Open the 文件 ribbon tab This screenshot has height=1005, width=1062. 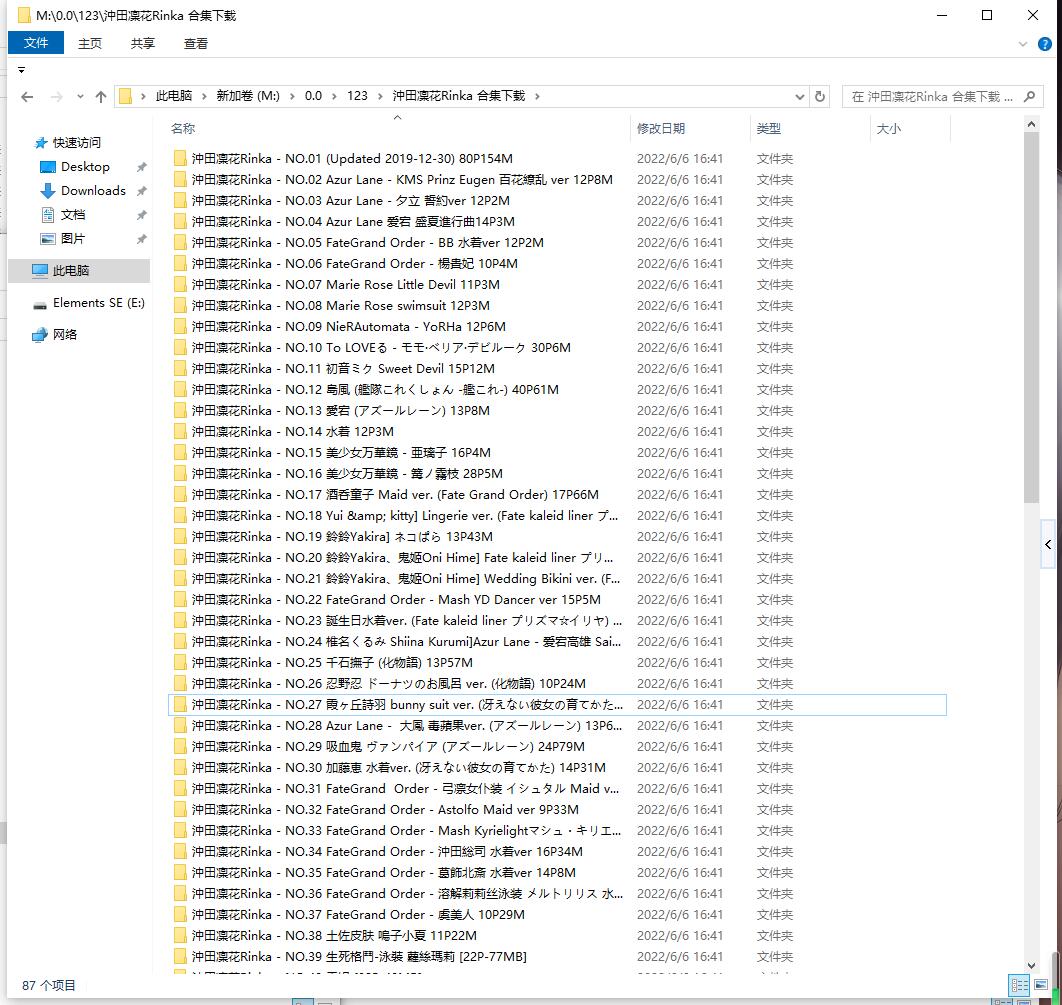[36, 43]
